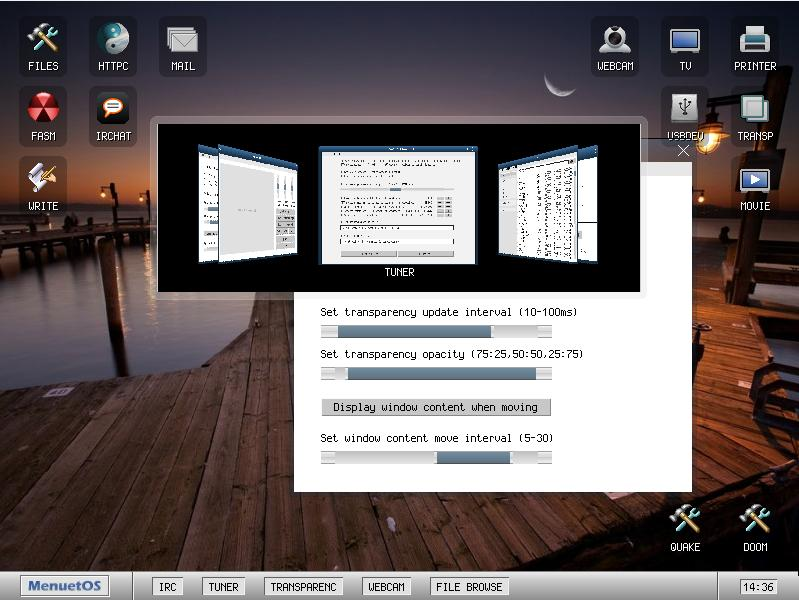Launch the WRITE editor icon
The width and height of the screenshot is (799, 600).
(x=43, y=186)
